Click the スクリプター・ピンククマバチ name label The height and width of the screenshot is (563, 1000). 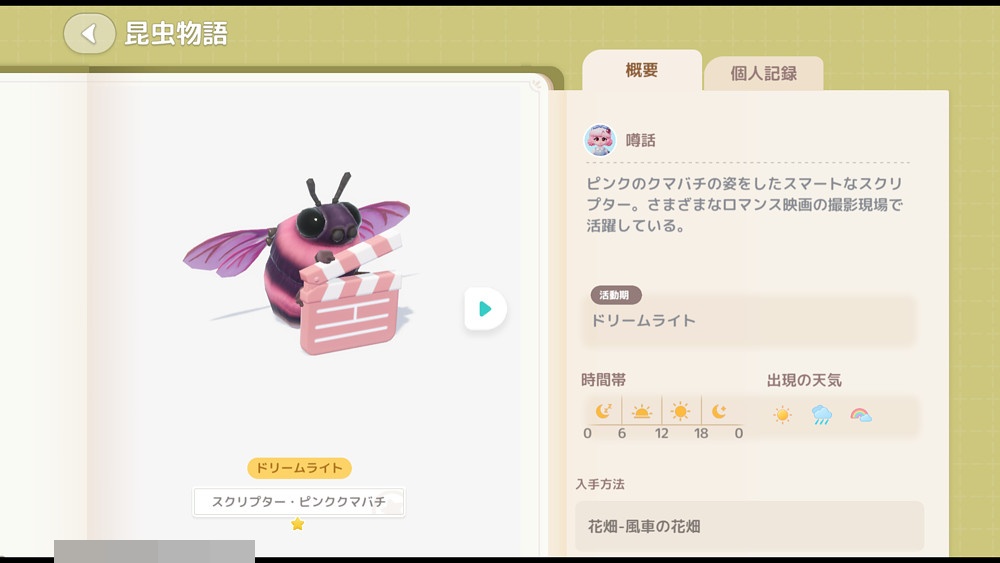(299, 502)
